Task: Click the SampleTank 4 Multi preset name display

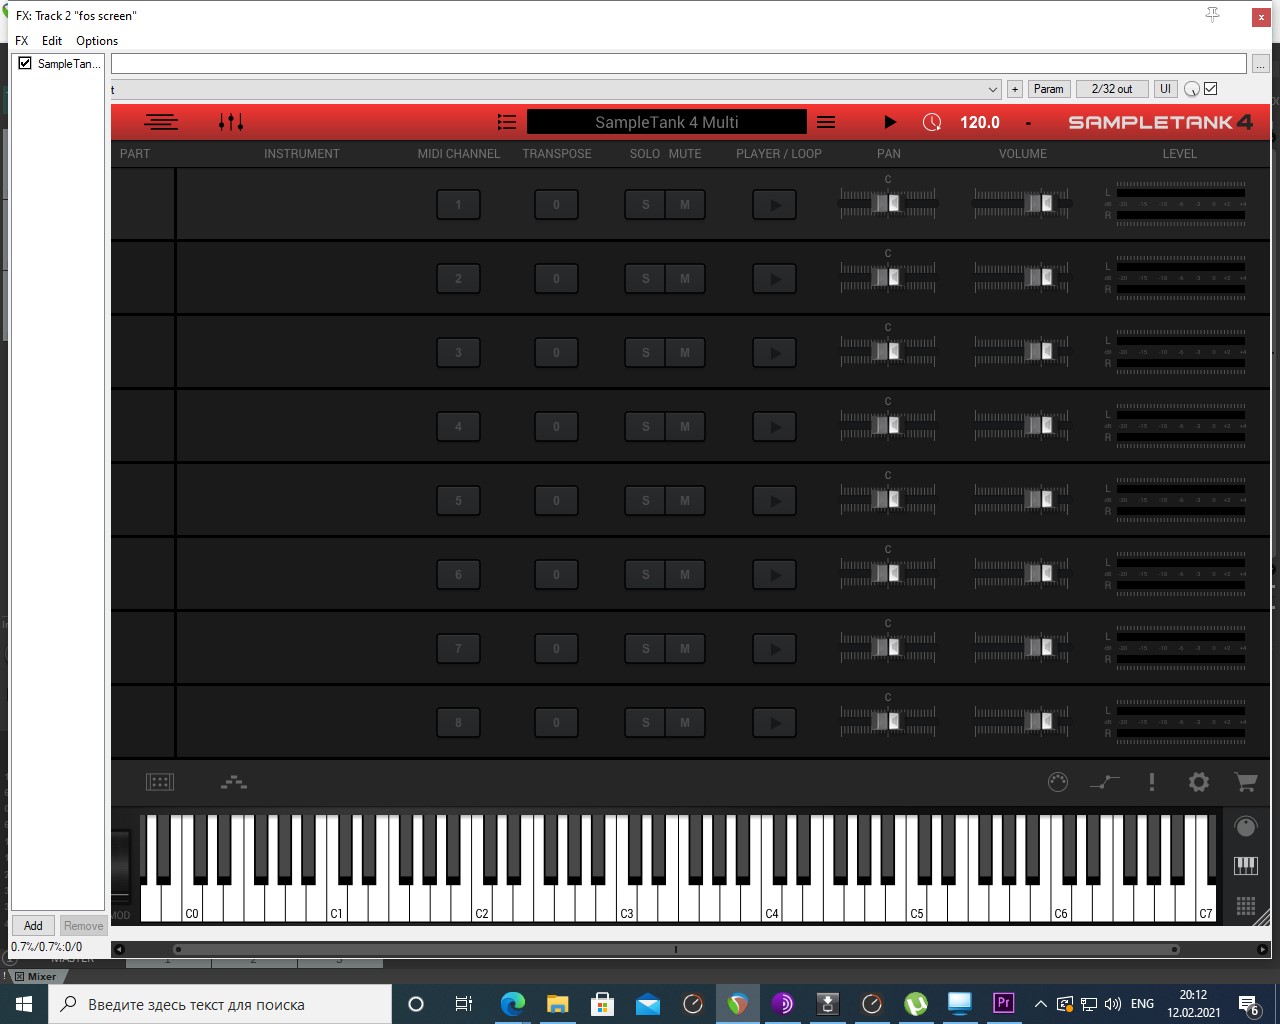Action: coord(667,122)
